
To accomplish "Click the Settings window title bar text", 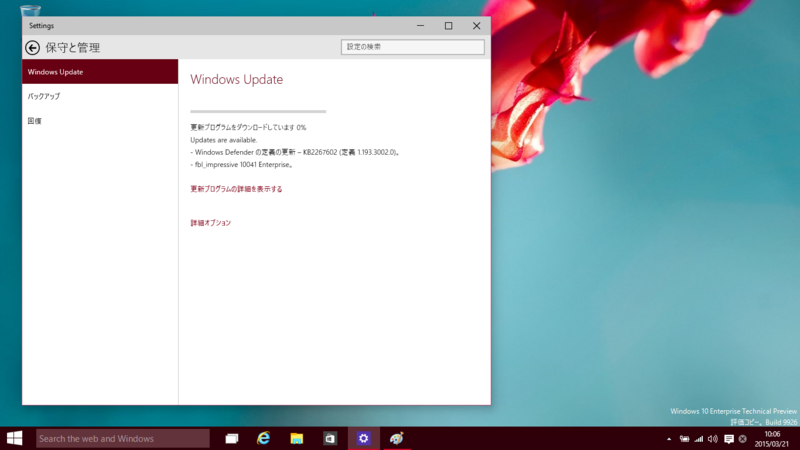I will [41, 26].
